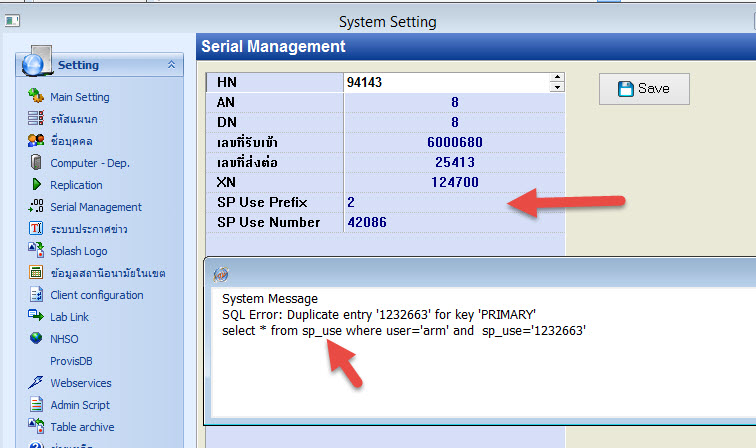The image size is (756, 448).
Task: Click the Webservices icon
Action: coord(36,383)
